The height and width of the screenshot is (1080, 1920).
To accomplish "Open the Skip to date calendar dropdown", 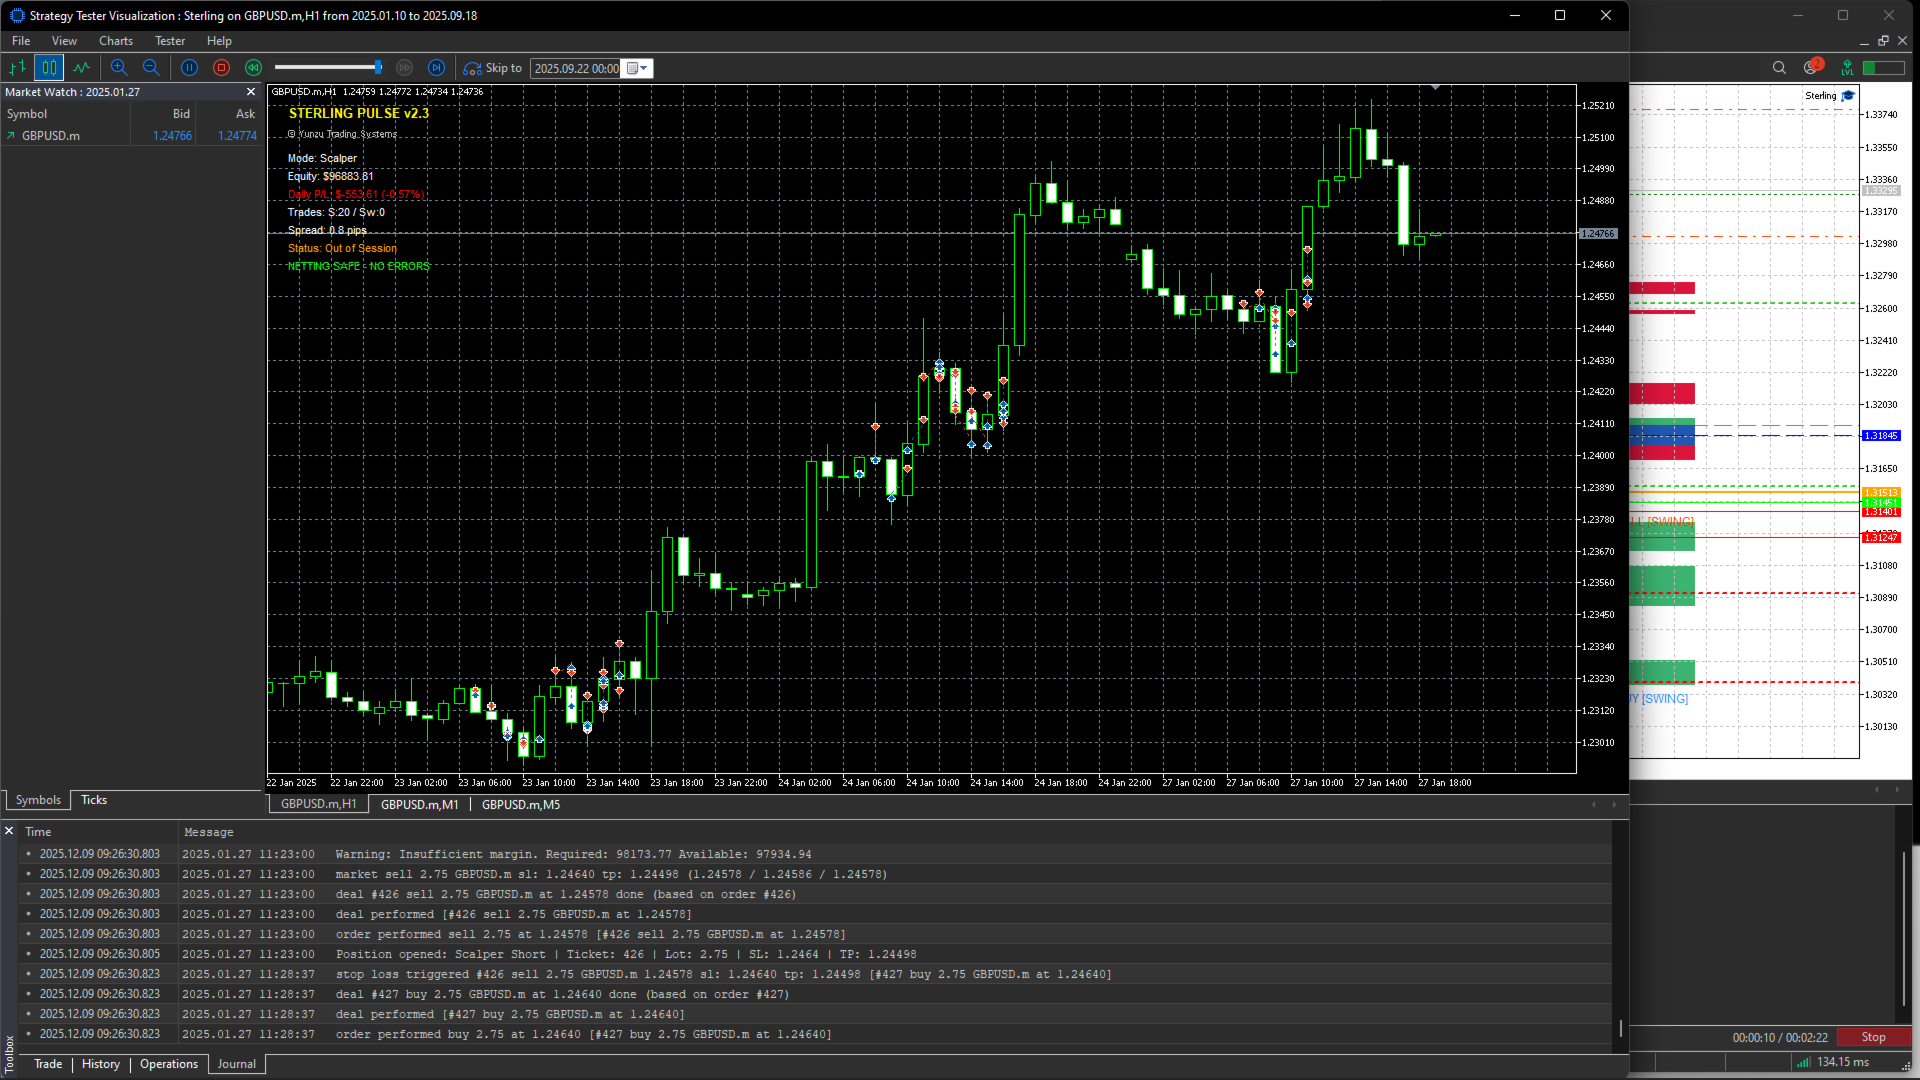I will 638,68.
